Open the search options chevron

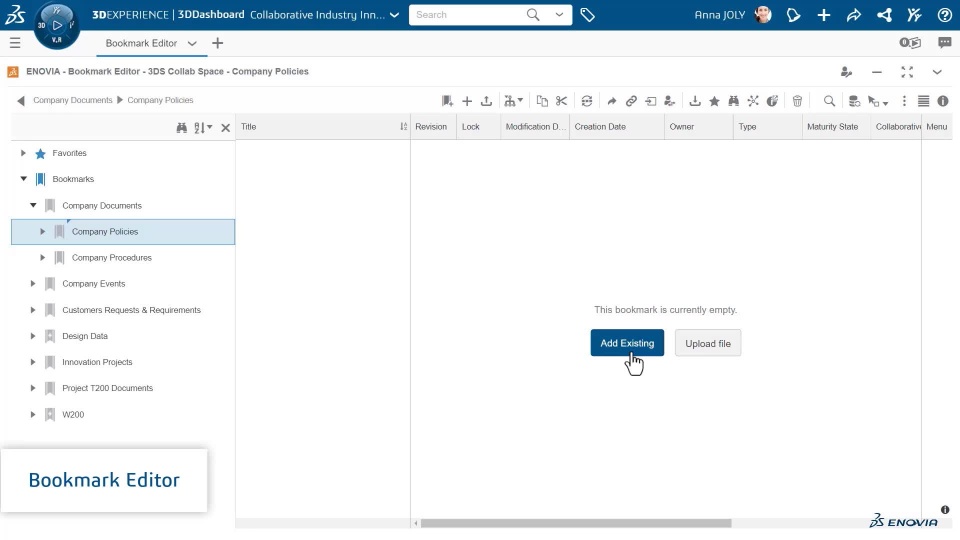click(x=559, y=15)
